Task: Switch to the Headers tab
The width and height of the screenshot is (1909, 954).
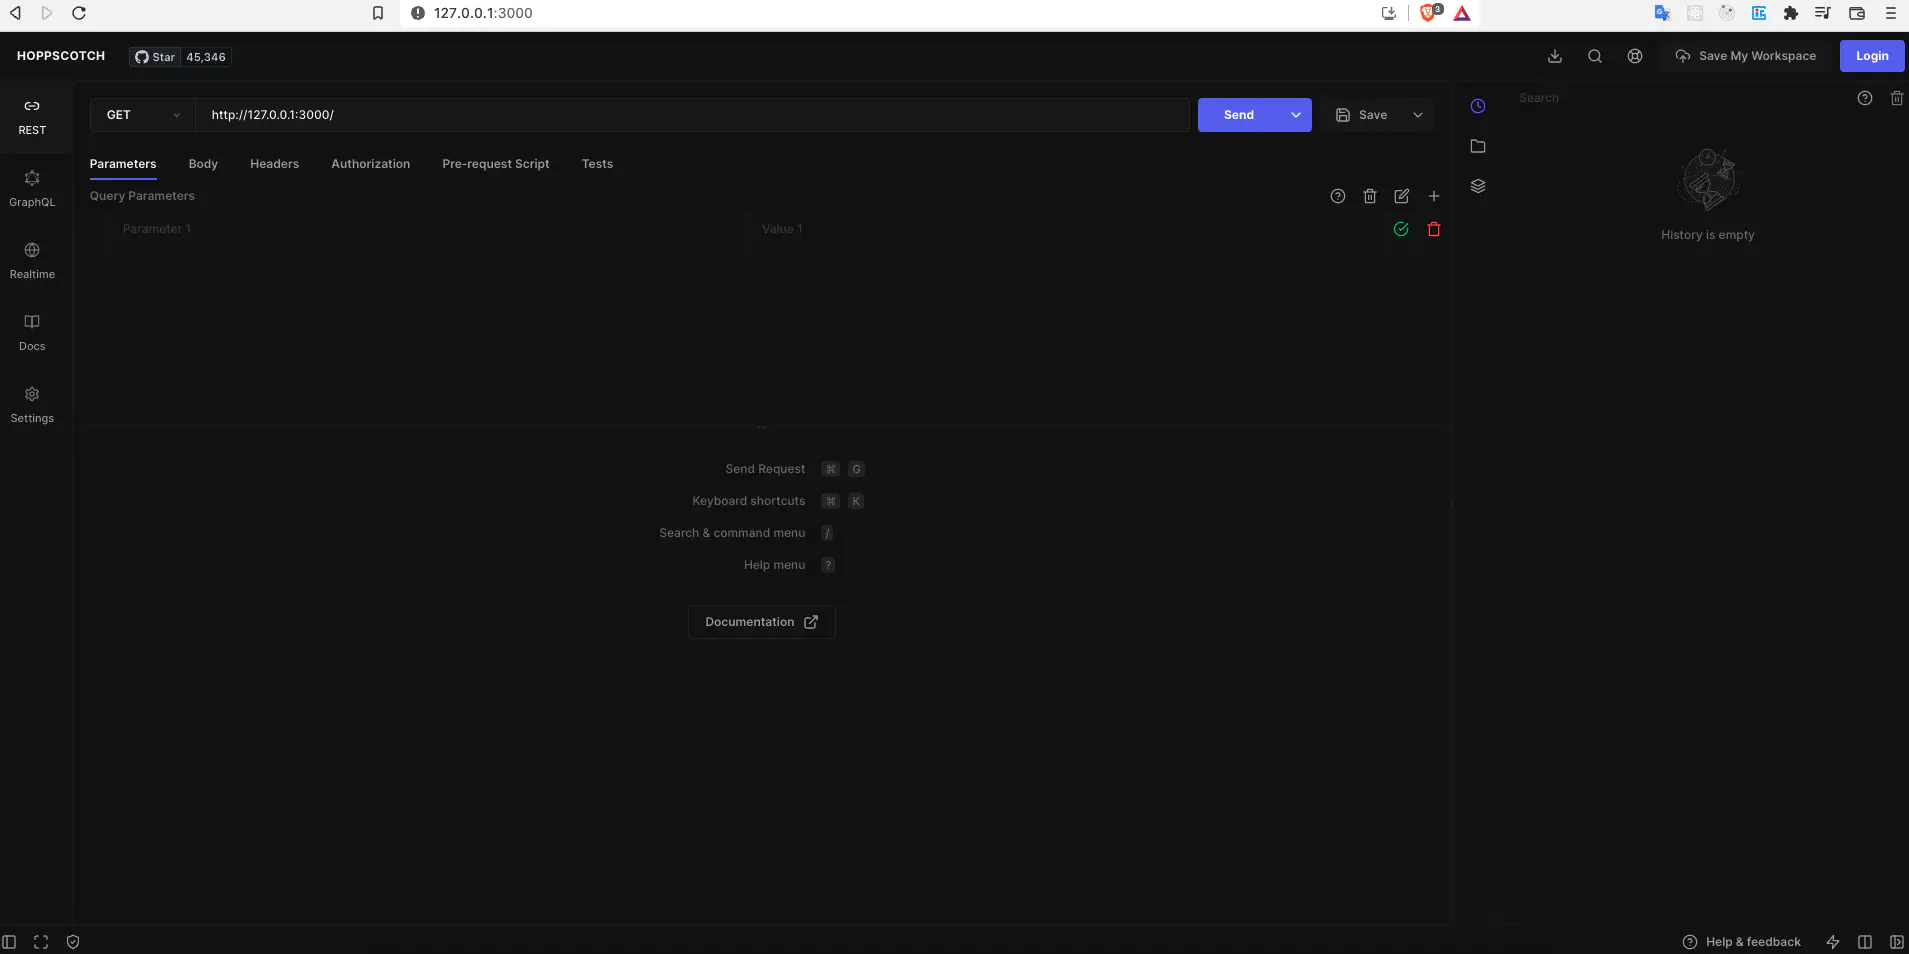Action: click(274, 164)
